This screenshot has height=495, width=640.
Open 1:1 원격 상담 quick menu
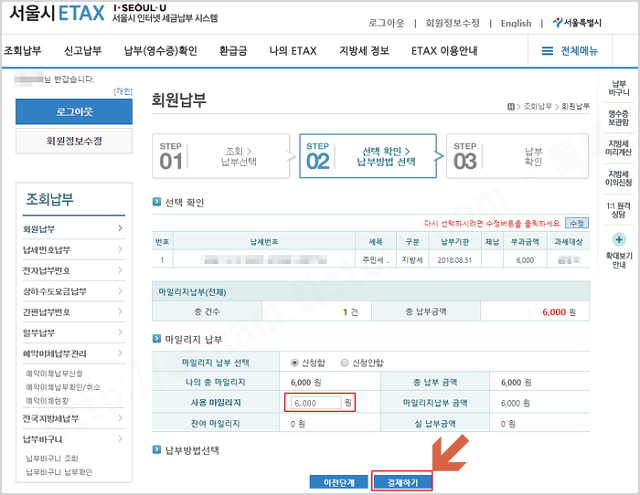[x=619, y=210]
